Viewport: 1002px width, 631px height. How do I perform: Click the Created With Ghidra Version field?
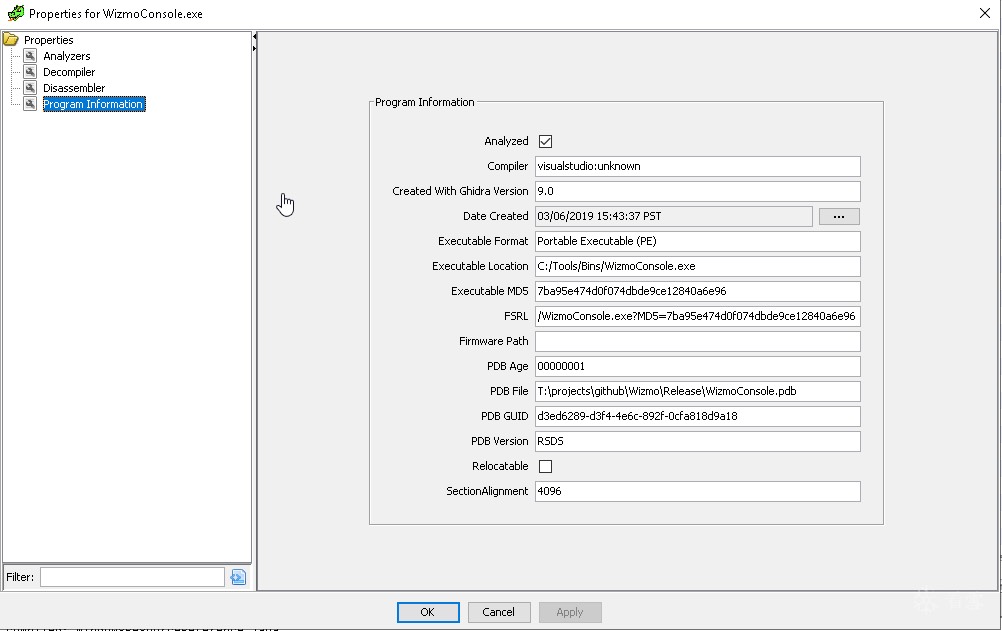(x=698, y=191)
